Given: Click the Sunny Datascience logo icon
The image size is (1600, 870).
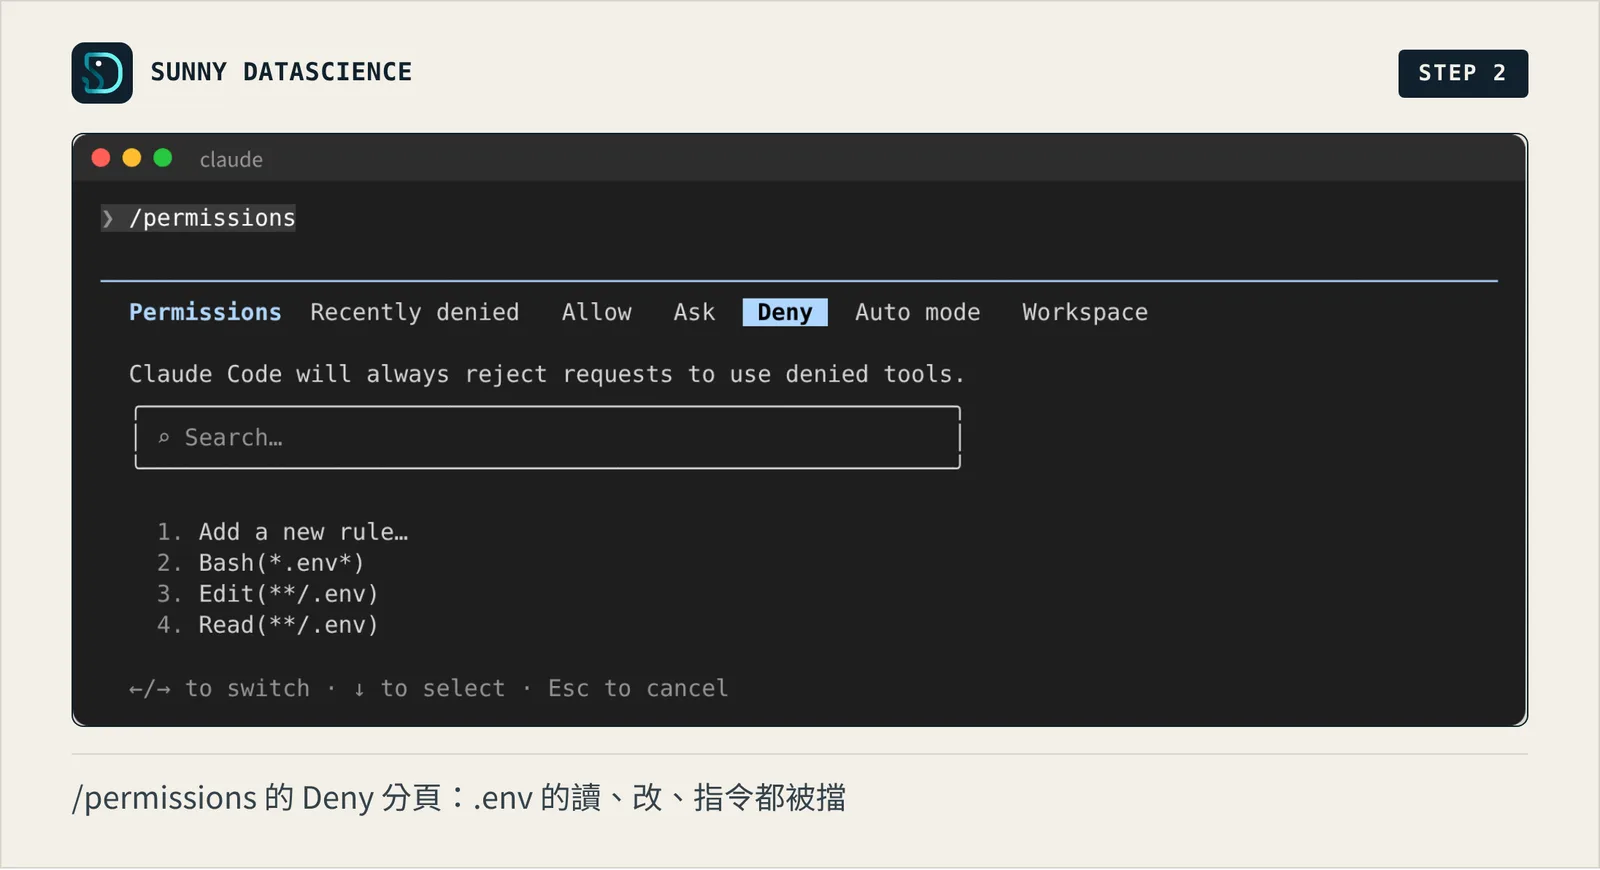Looking at the screenshot, I should [x=102, y=73].
